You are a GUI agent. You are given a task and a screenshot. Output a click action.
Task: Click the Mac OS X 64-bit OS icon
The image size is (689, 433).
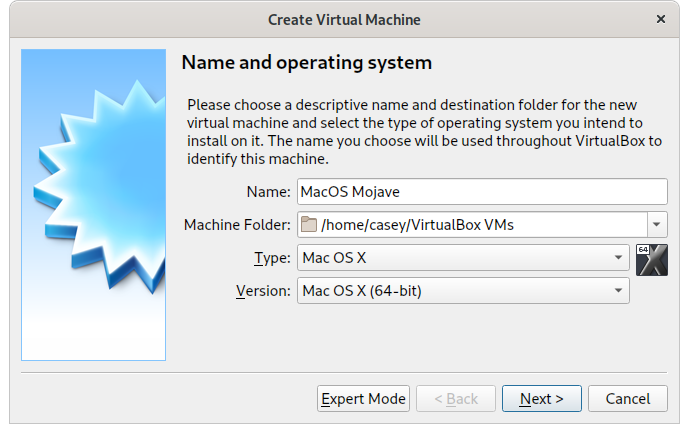[x=652, y=260]
